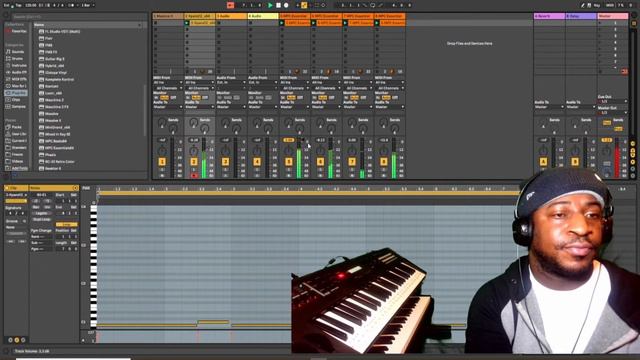Select the B Delay return track header

581,16
